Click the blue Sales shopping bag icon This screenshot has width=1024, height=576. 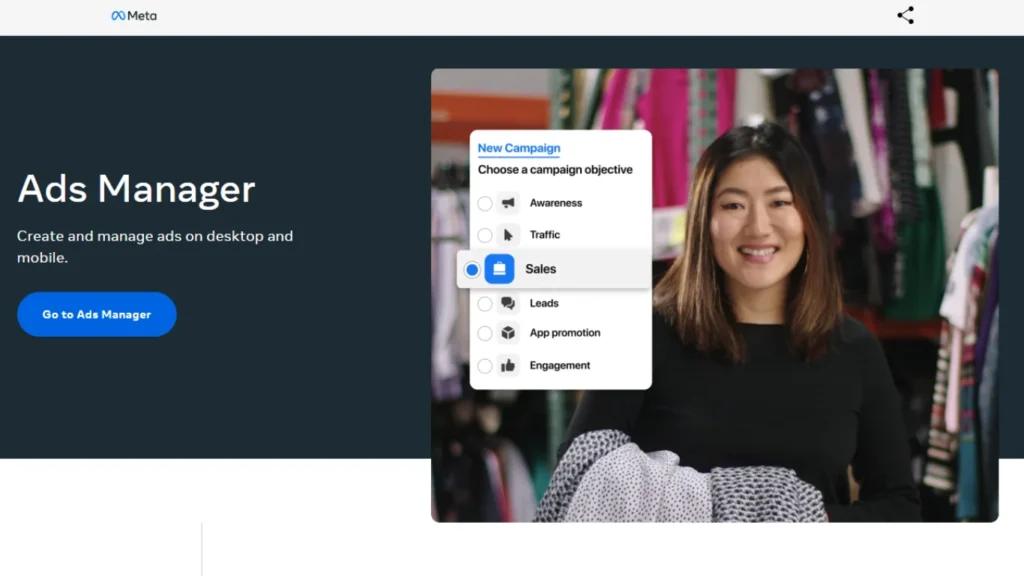[499, 269]
